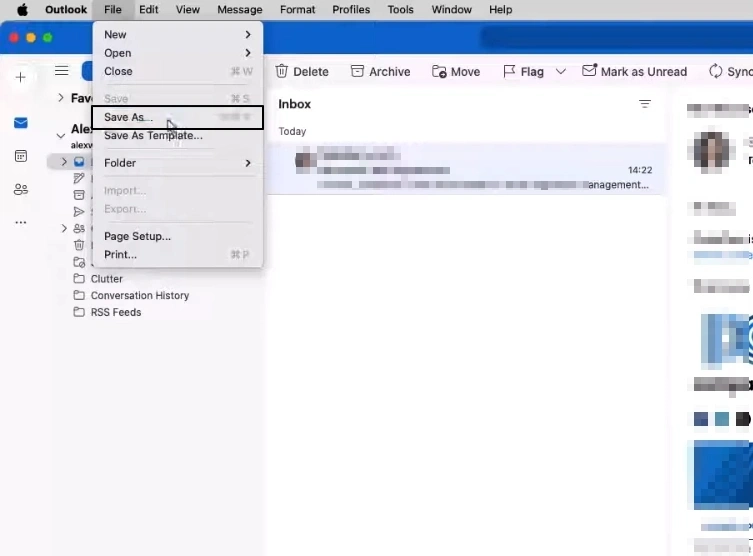The image size is (753, 556).
Task: Click the Archive box icon
Action: [357, 71]
